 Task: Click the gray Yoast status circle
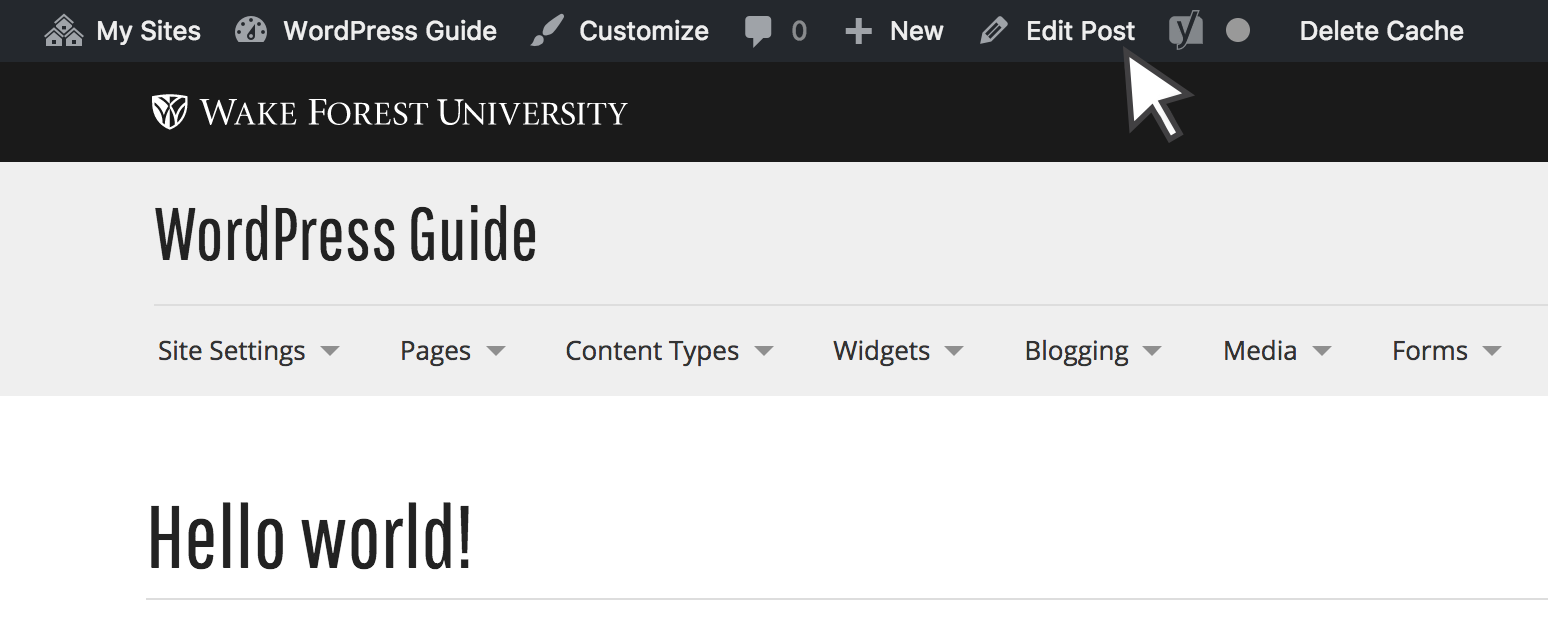pos(1238,31)
